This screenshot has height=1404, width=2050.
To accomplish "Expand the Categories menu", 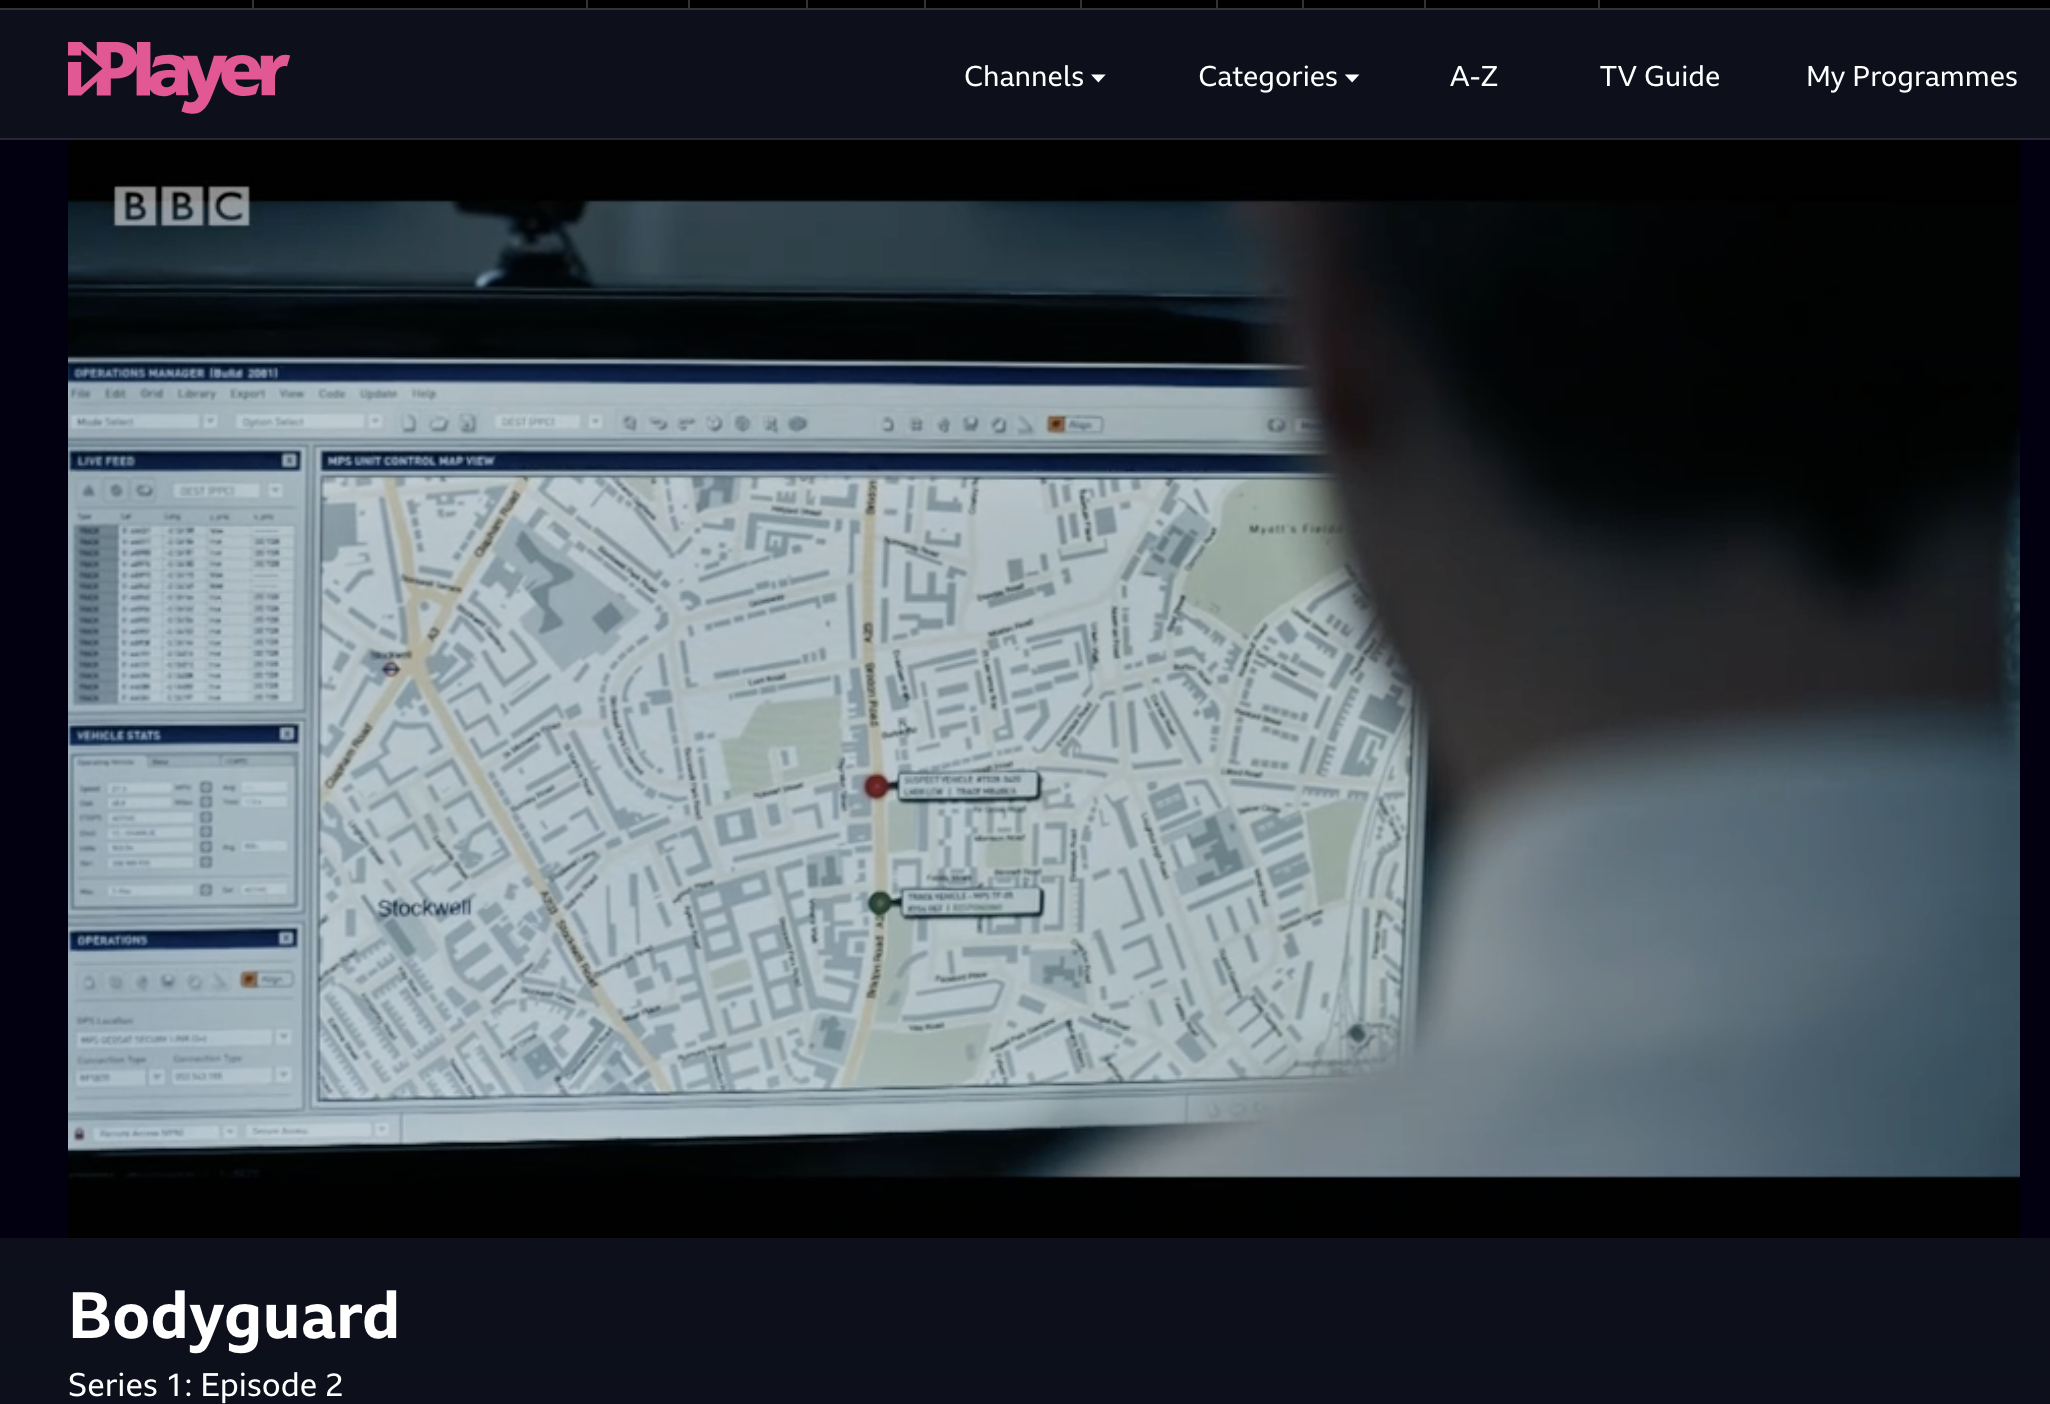I will tap(1278, 76).
